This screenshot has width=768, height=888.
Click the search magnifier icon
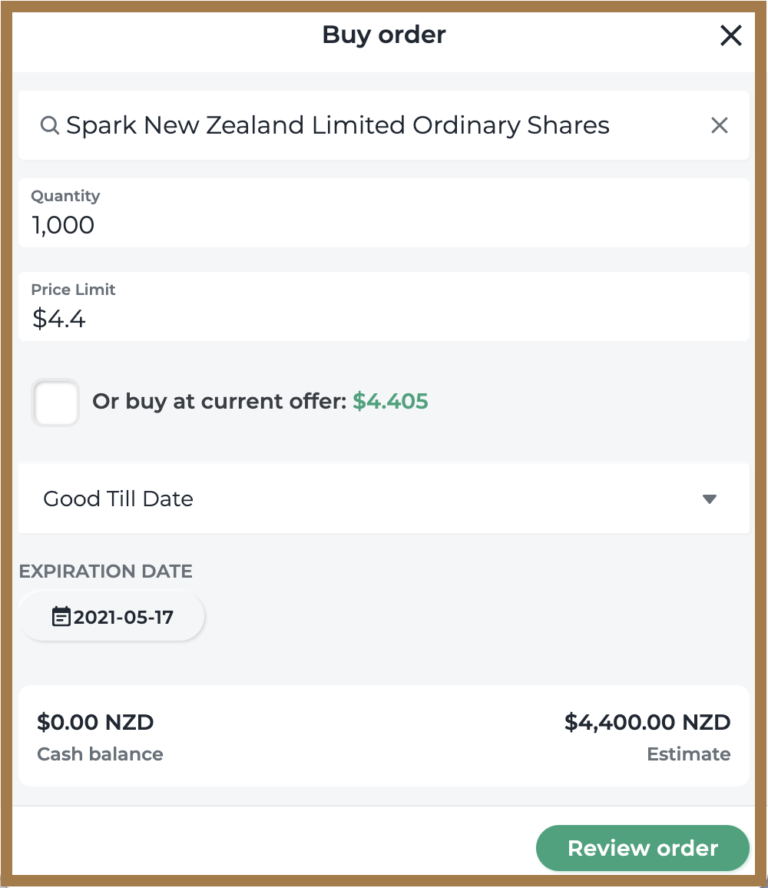pos(48,125)
